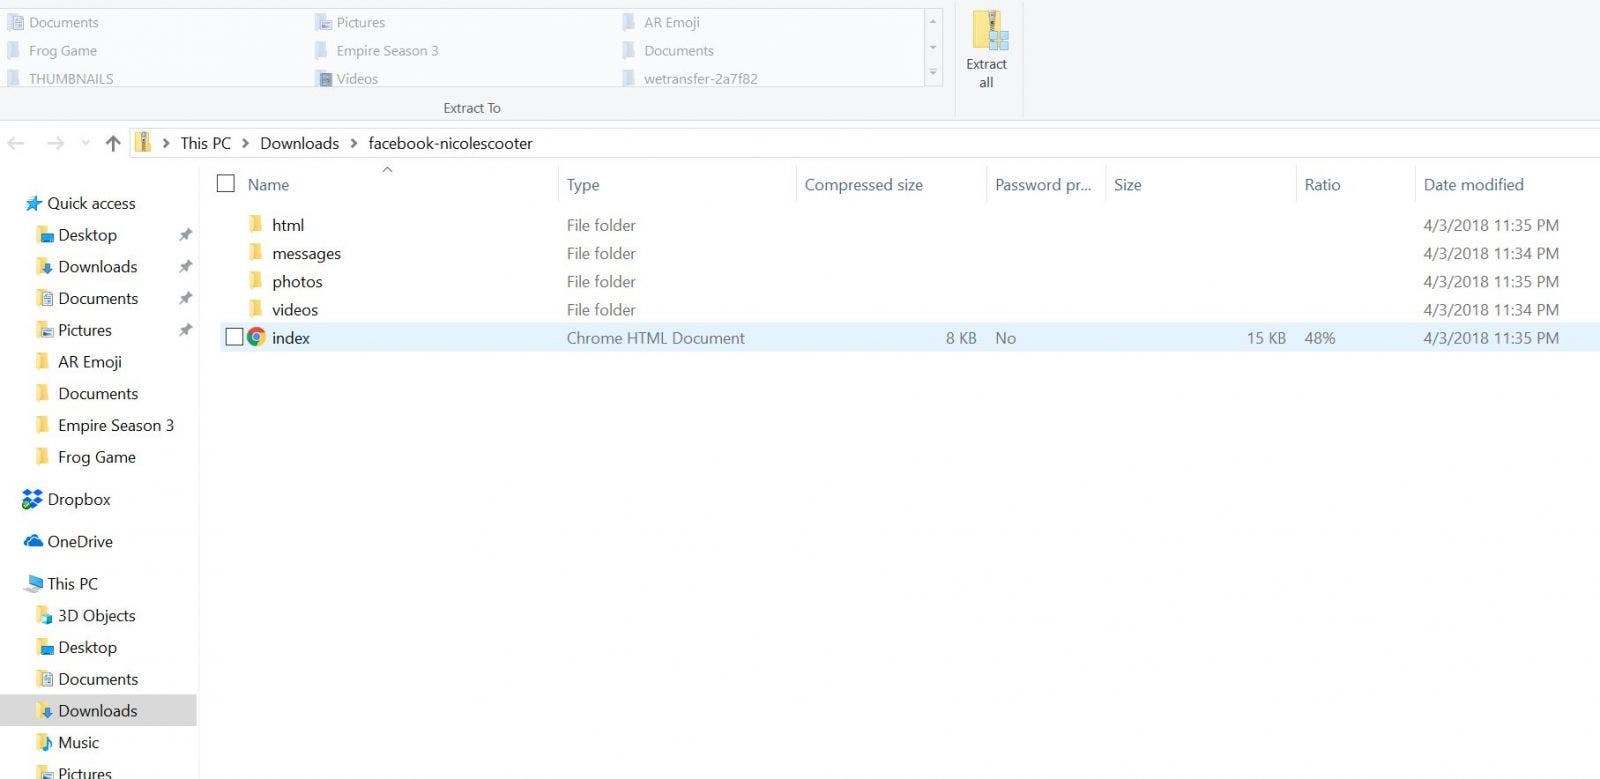Click the videos folder icon

(x=256, y=308)
